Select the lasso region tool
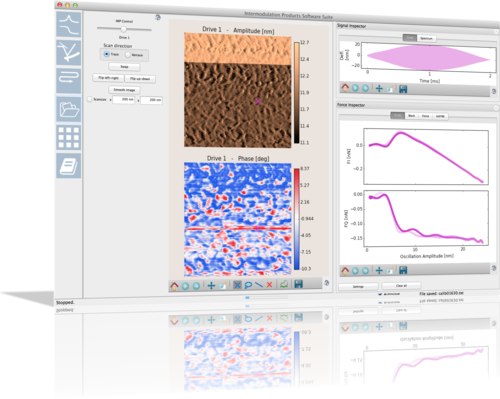500x399 pixels. (x=248, y=285)
